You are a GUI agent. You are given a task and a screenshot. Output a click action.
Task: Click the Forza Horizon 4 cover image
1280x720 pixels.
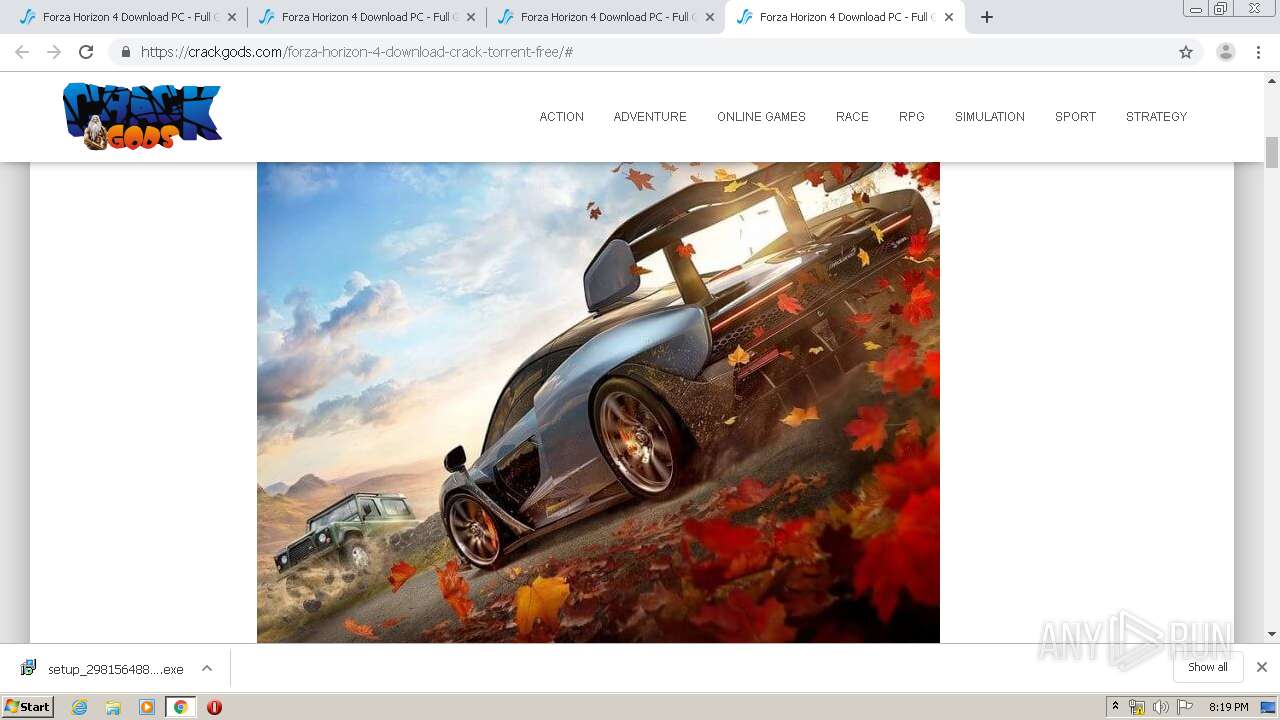(x=598, y=402)
